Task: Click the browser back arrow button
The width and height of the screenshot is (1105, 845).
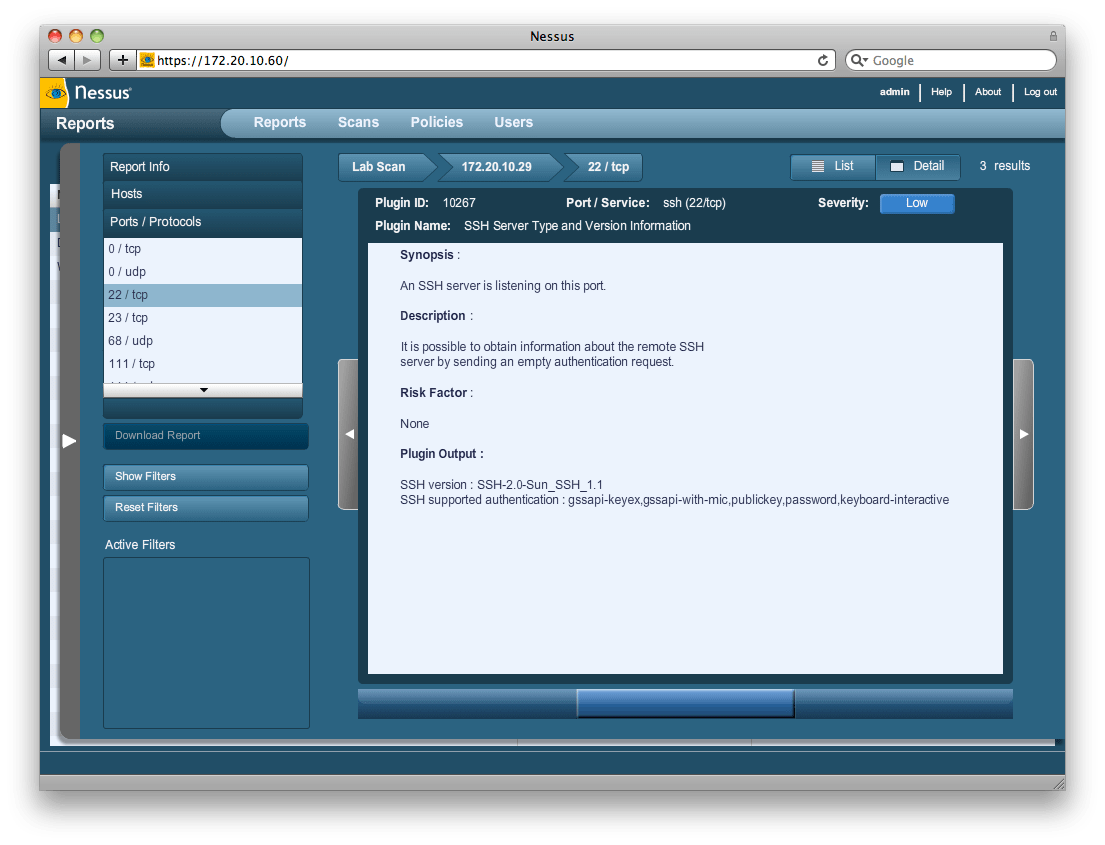Action: pyautogui.click(x=61, y=60)
